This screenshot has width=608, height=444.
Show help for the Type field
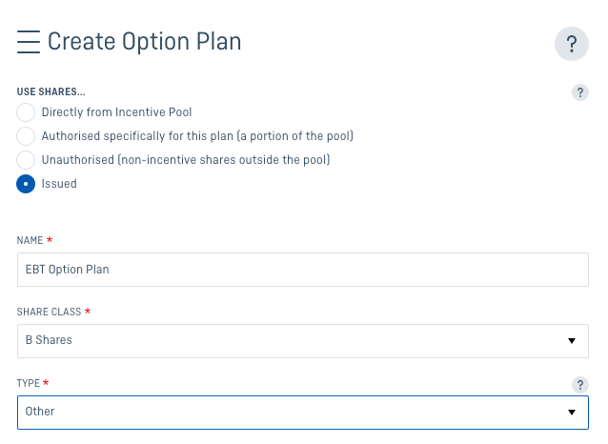tap(580, 385)
